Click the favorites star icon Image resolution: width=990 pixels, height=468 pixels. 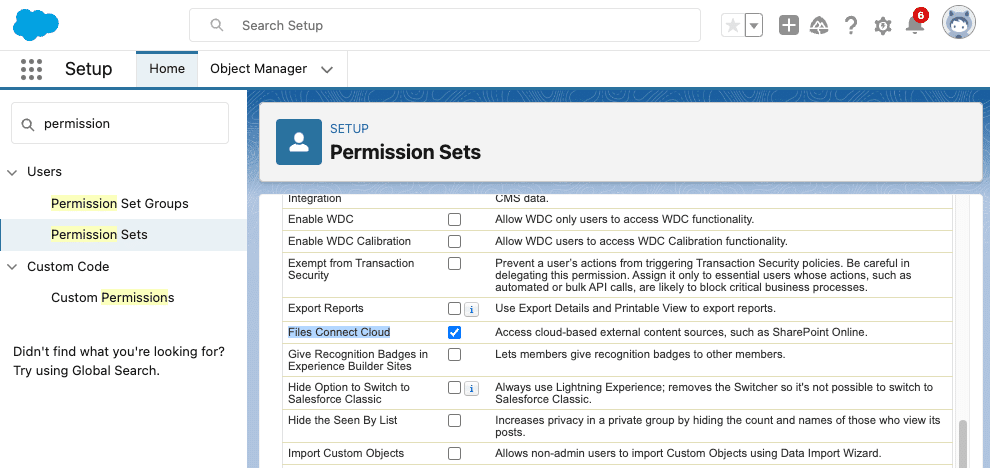pyautogui.click(x=733, y=26)
